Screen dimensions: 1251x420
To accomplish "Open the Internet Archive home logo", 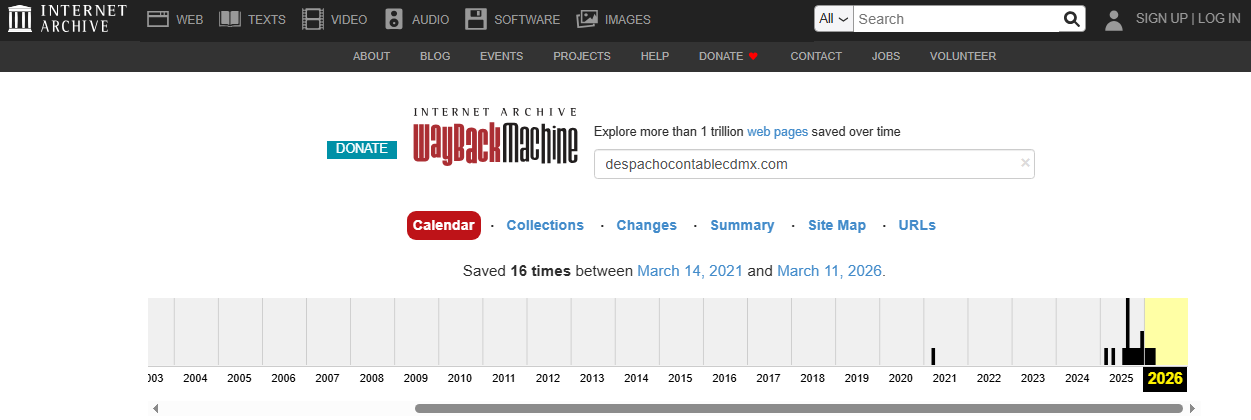I will point(67,18).
